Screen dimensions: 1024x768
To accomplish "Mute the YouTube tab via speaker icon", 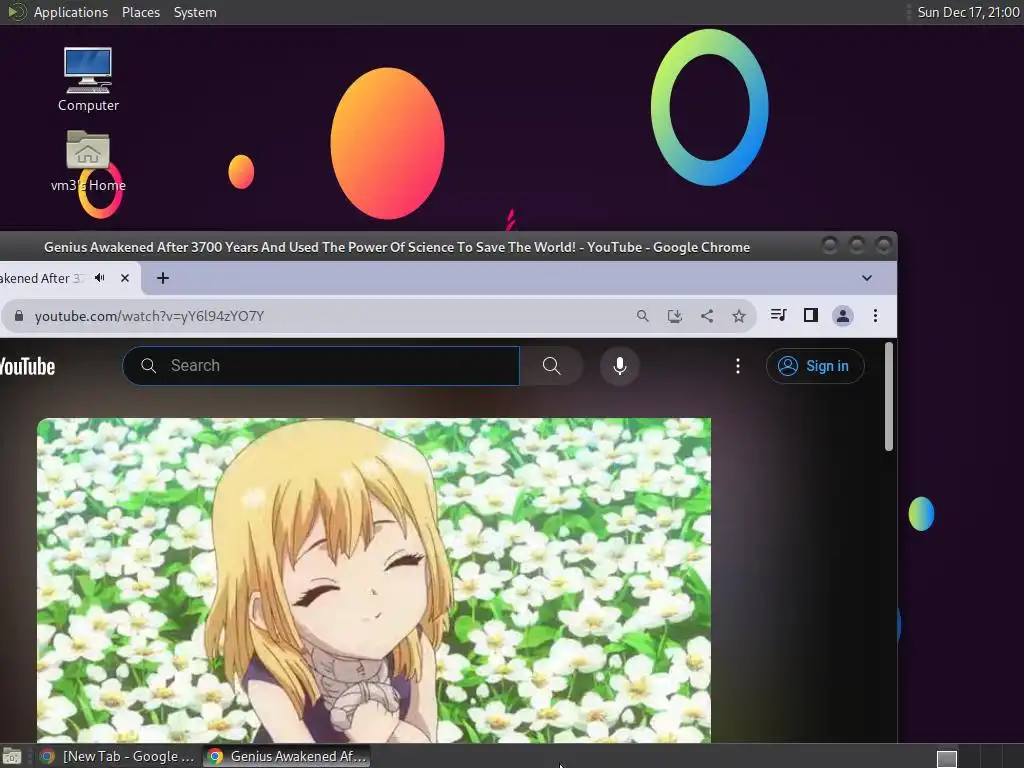I will tap(100, 278).
